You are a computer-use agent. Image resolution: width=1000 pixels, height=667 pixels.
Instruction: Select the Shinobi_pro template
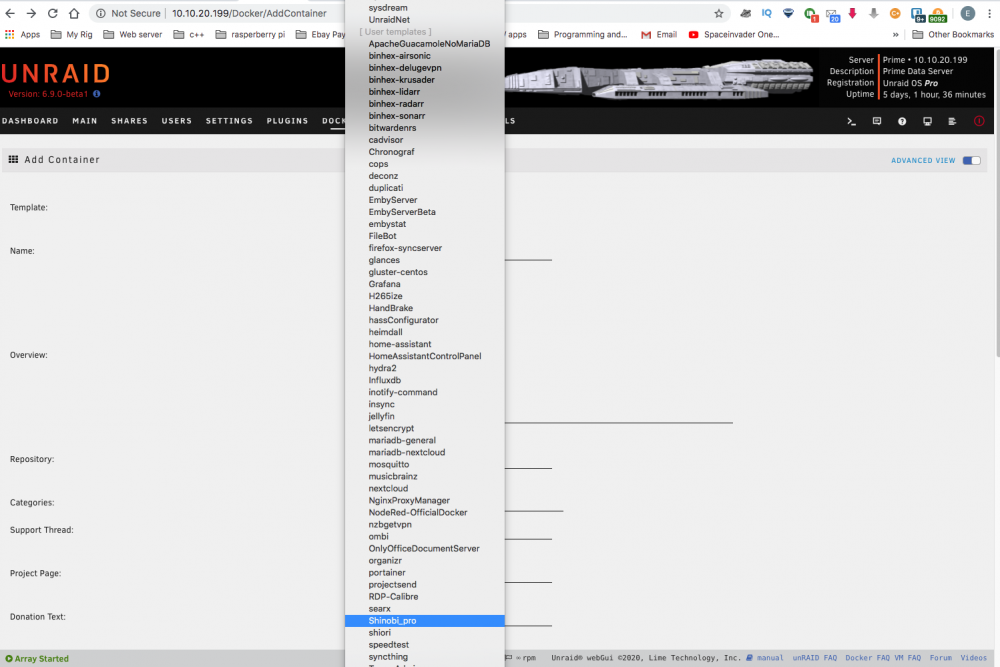[425, 620]
